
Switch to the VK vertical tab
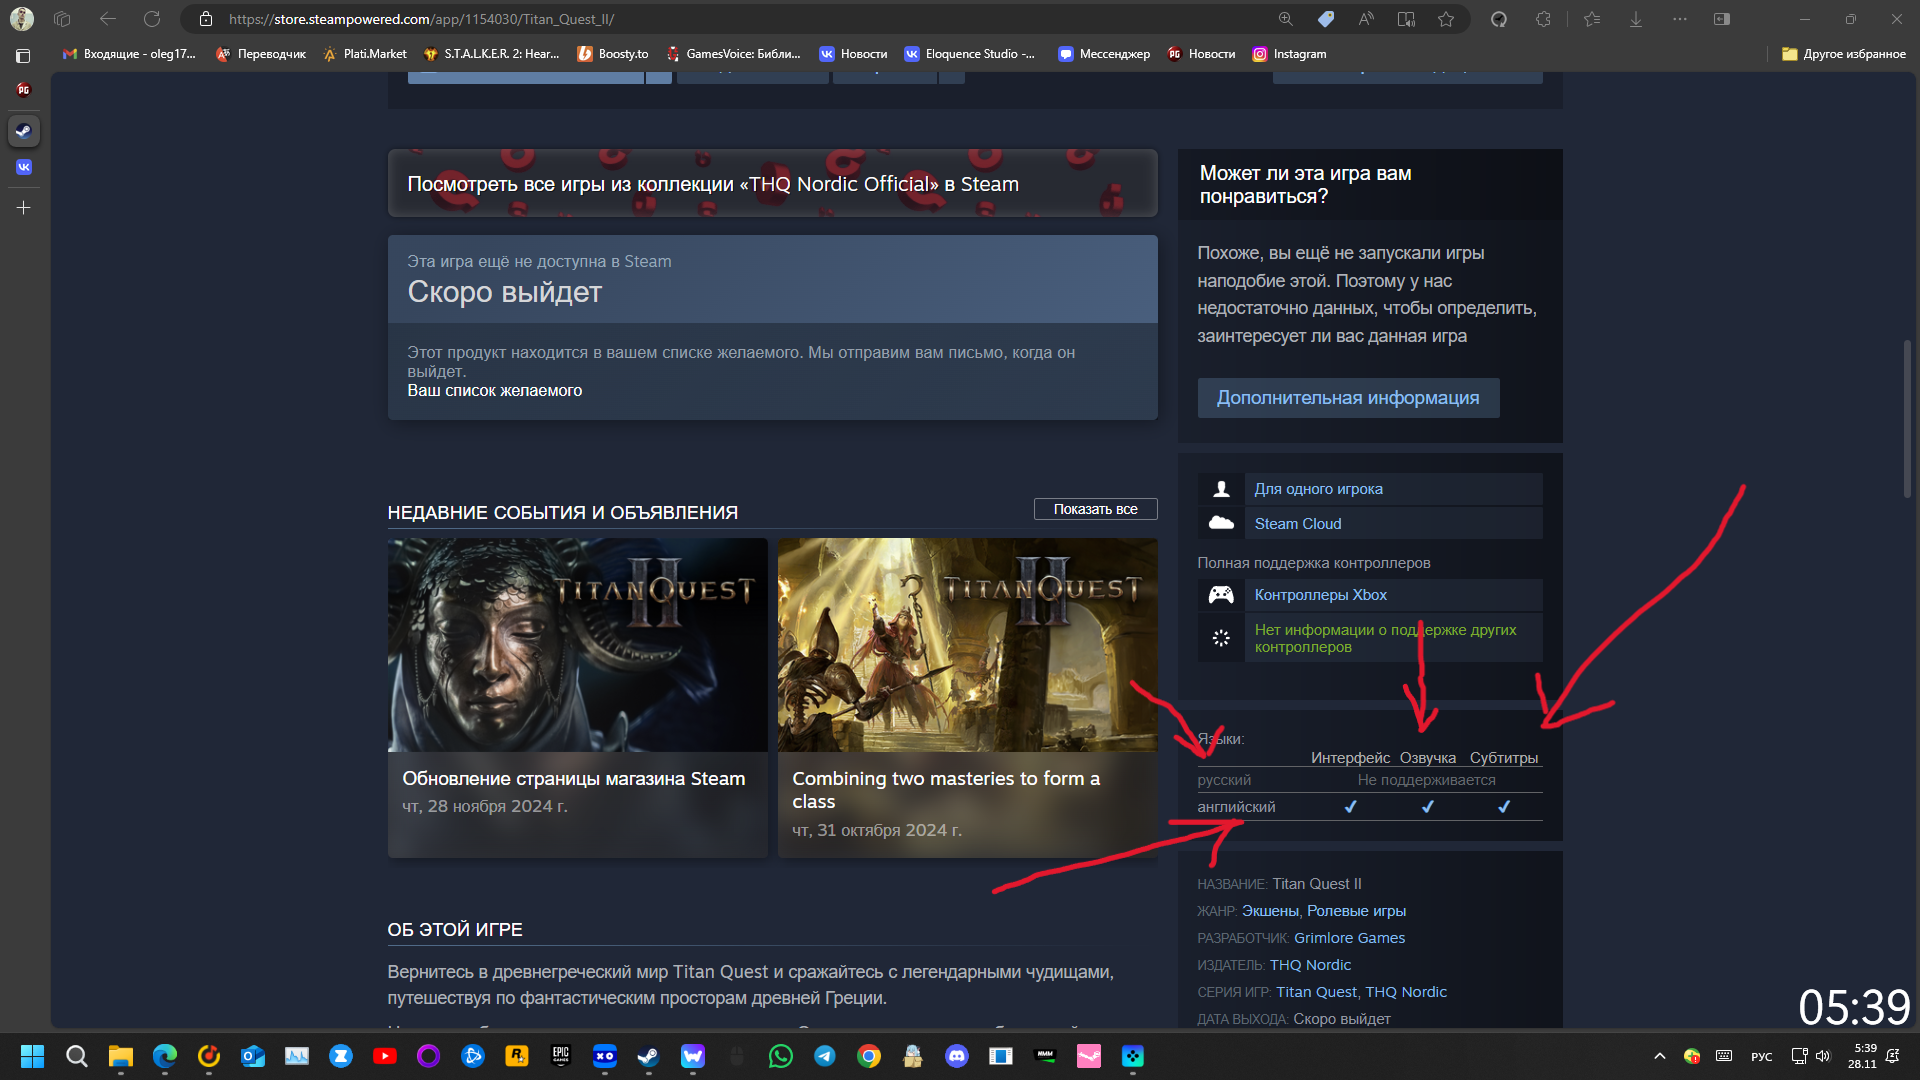(x=24, y=167)
